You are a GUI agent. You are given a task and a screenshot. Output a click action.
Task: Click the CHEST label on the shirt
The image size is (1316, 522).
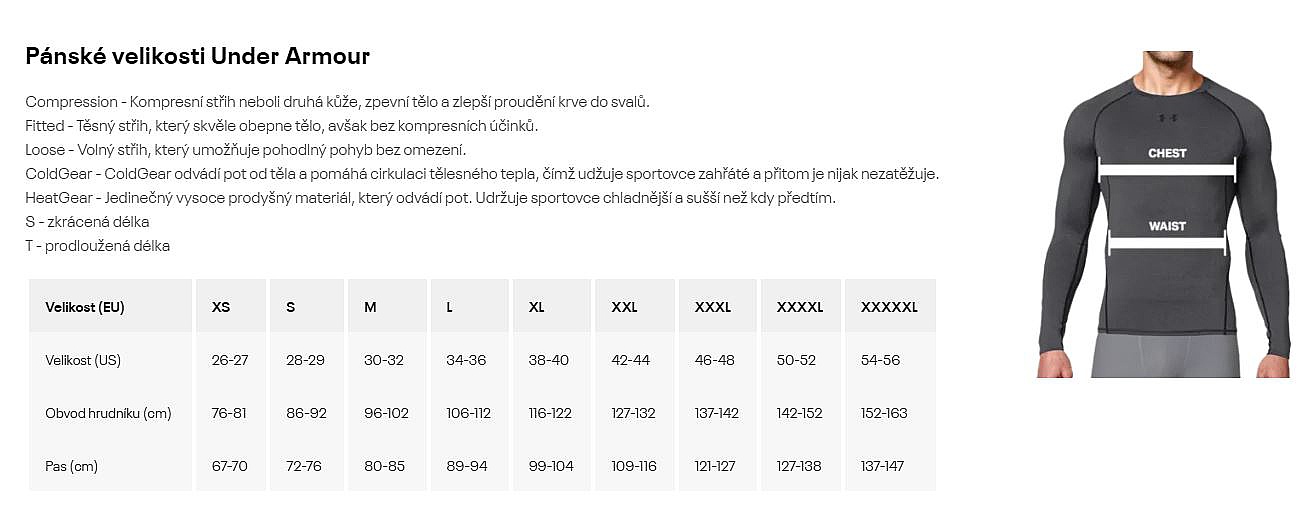coord(1166,153)
